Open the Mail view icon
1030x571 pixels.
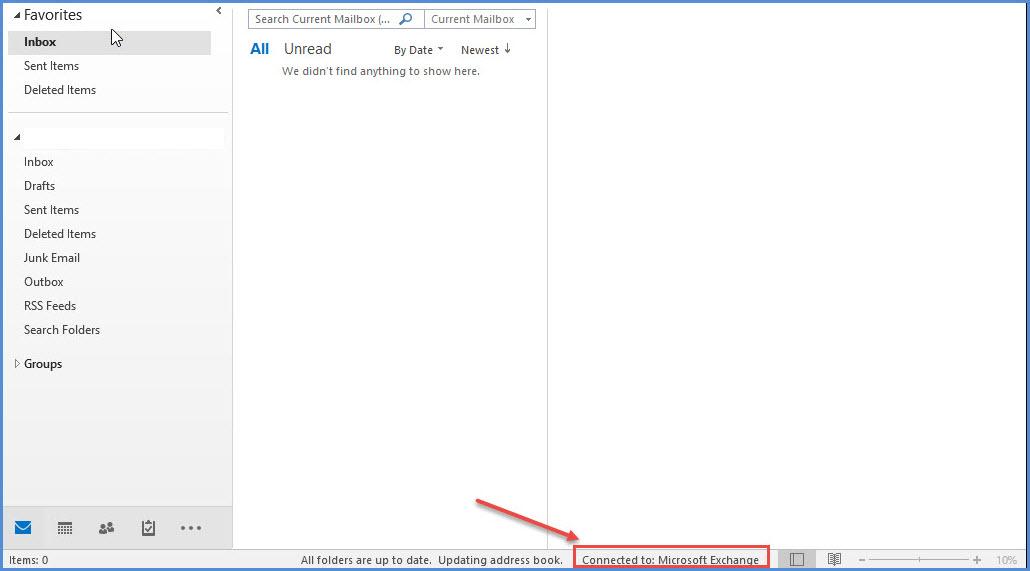point(23,528)
